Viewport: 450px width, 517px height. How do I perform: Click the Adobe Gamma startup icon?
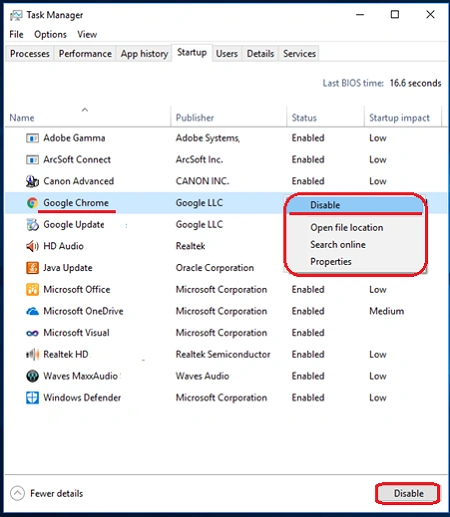32,138
